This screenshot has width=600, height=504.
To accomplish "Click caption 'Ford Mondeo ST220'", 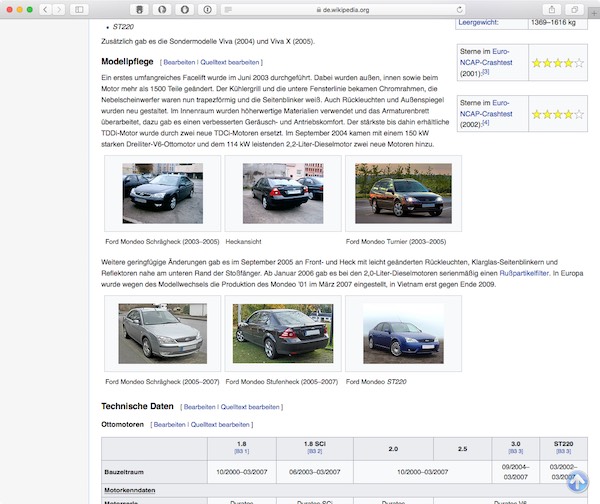I will click(x=376, y=382).
